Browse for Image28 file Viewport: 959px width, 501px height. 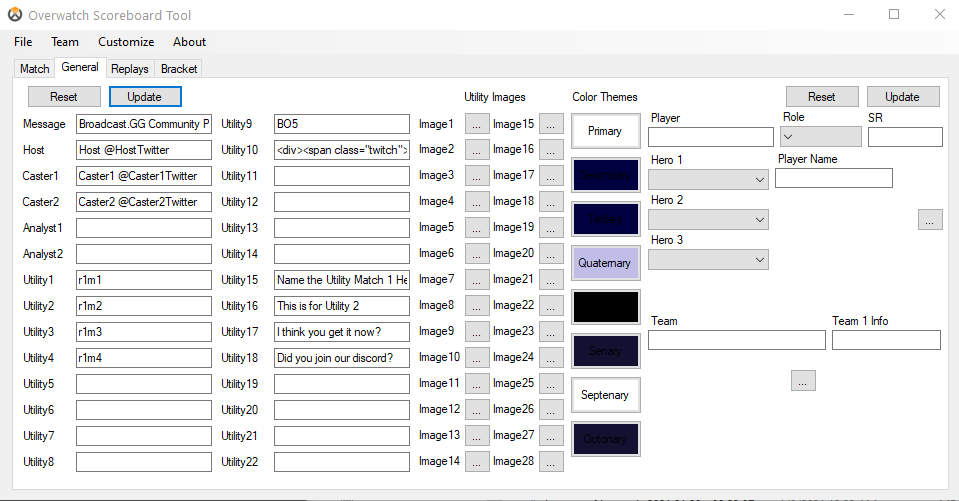(551, 461)
